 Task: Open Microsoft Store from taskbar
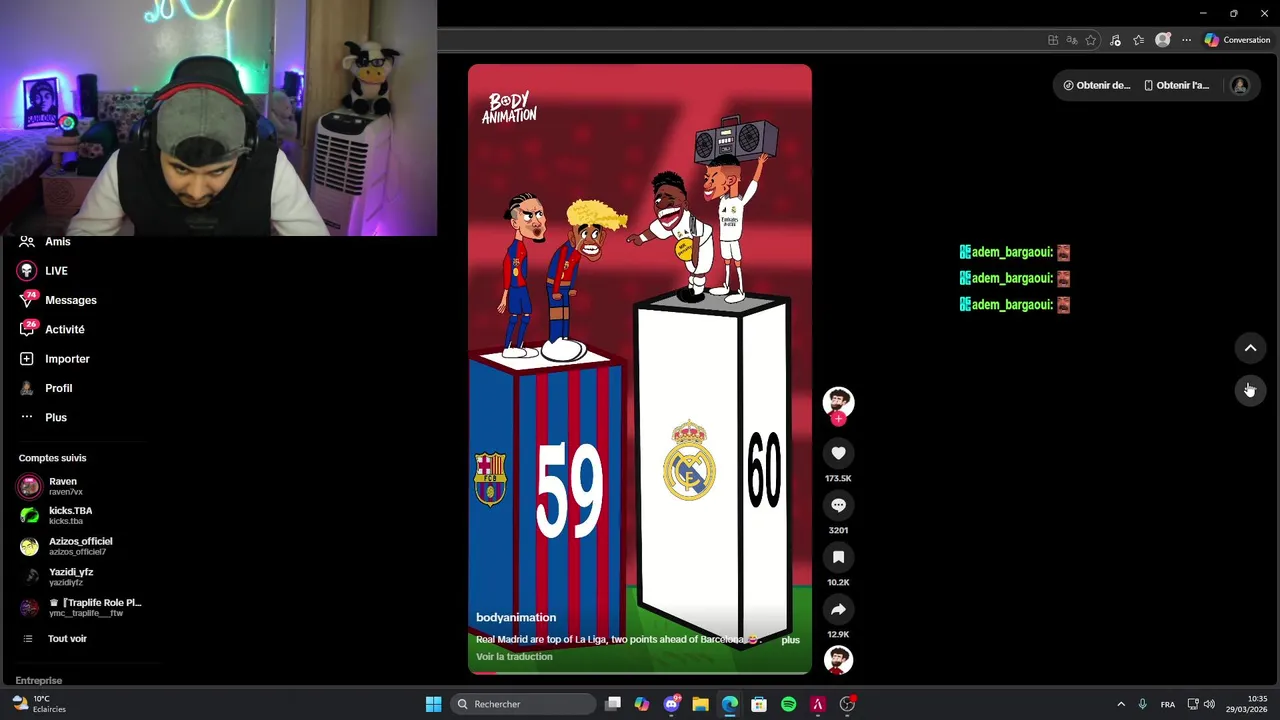[x=759, y=704]
